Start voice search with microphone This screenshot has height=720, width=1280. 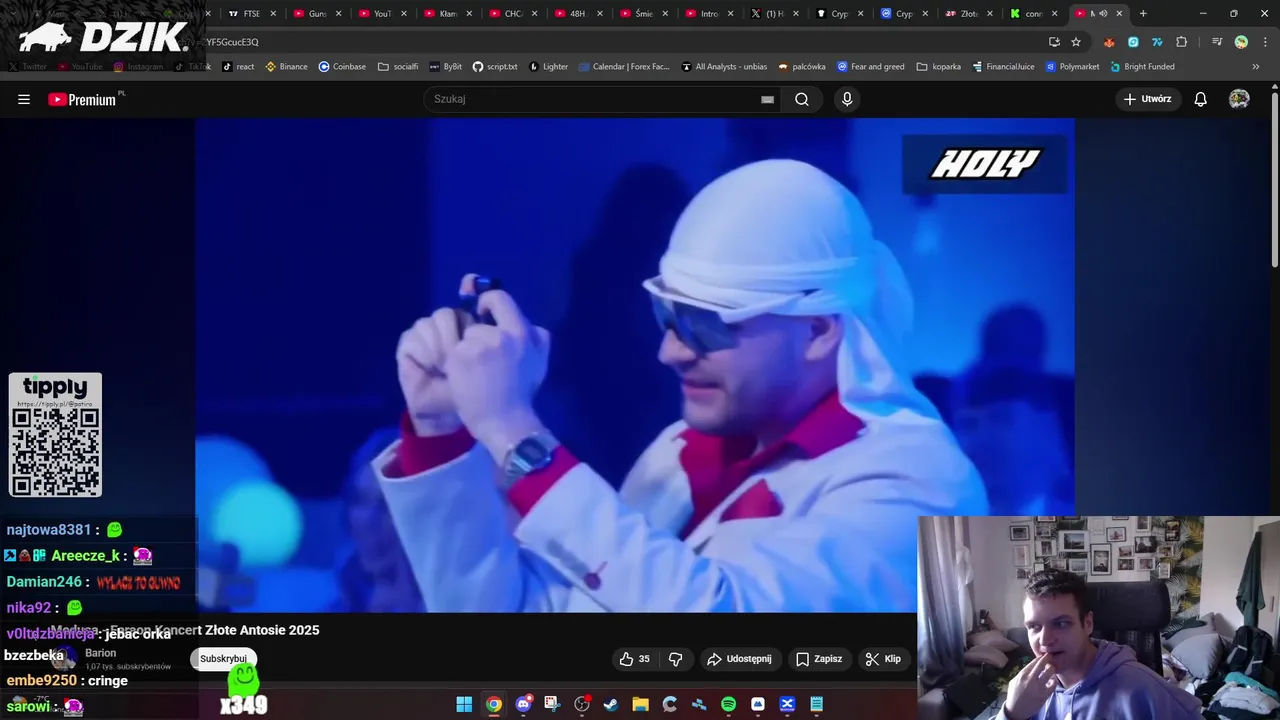[847, 99]
